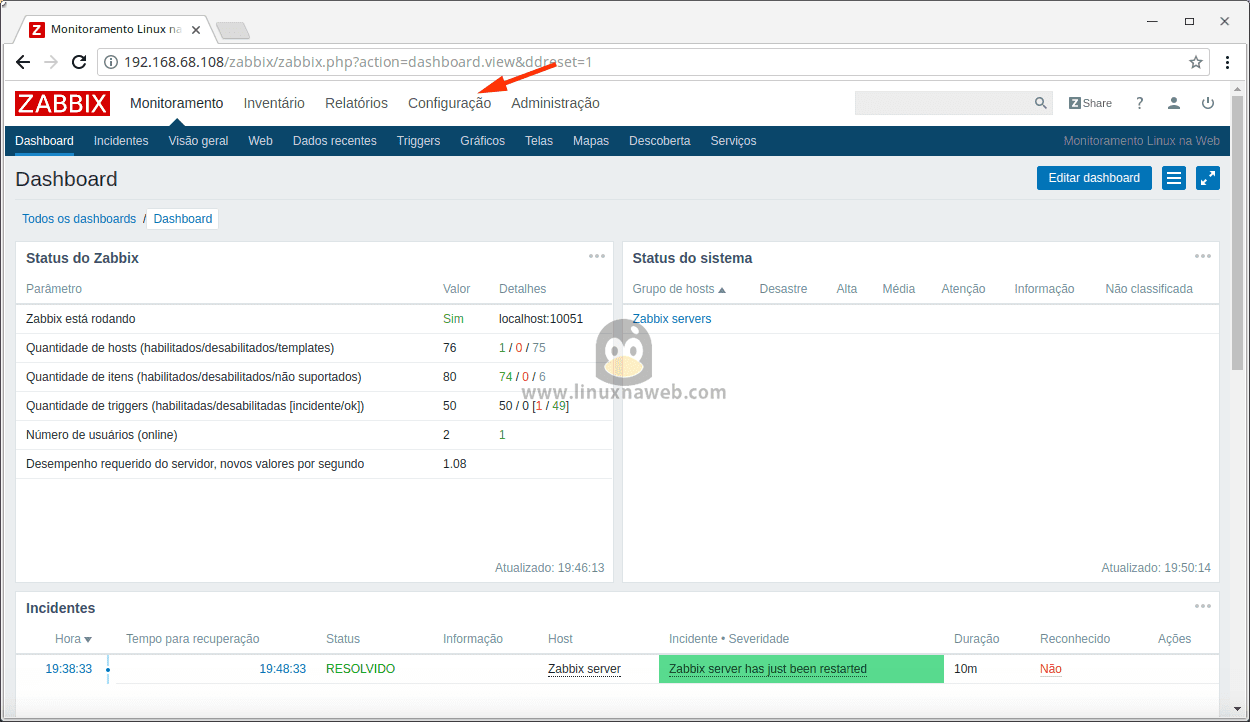The width and height of the screenshot is (1250, 722).
Task: Click the Zabbix logo
Action: pyautogui.click(x=62, y=103)
